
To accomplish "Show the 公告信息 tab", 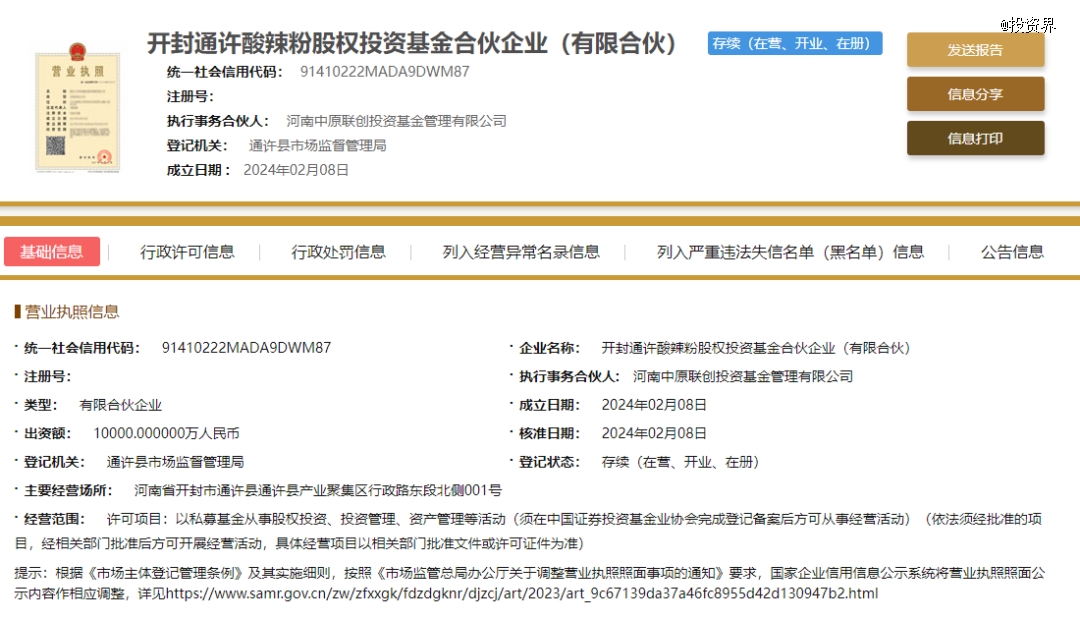I will (x=1012, y=252).
